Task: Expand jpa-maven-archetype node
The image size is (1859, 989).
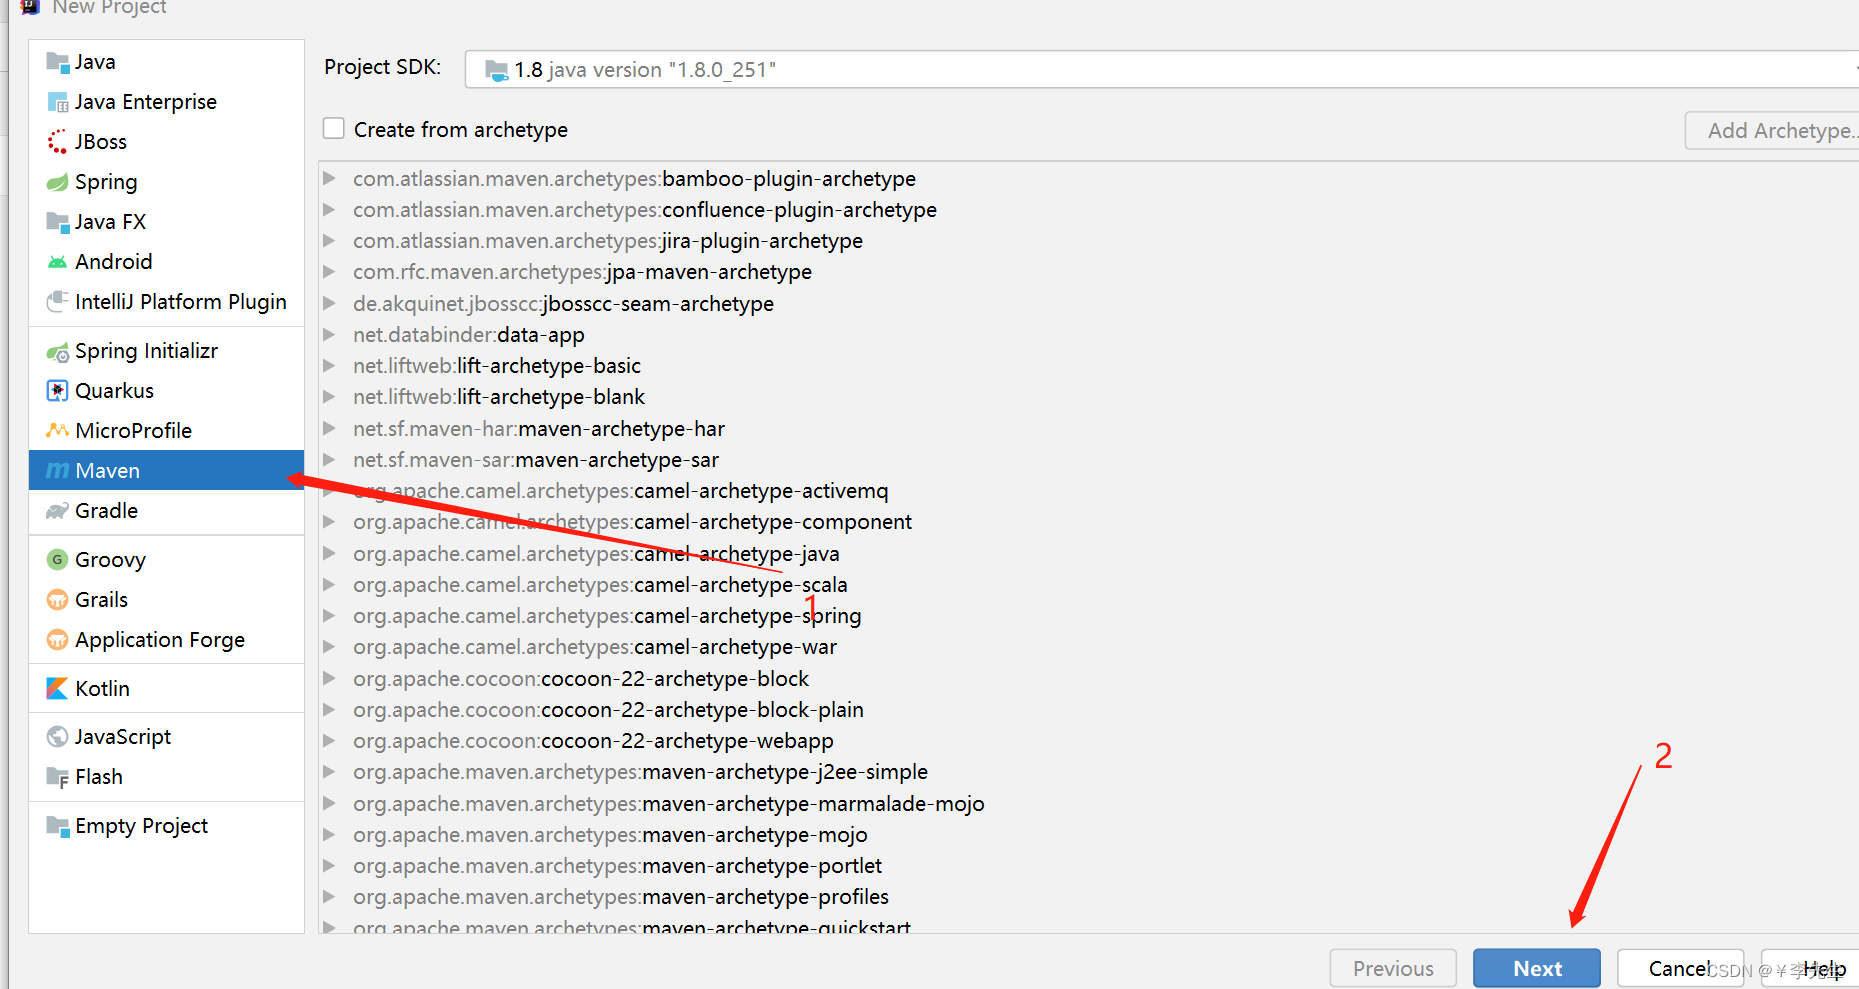Action: [x=329, y=272]
